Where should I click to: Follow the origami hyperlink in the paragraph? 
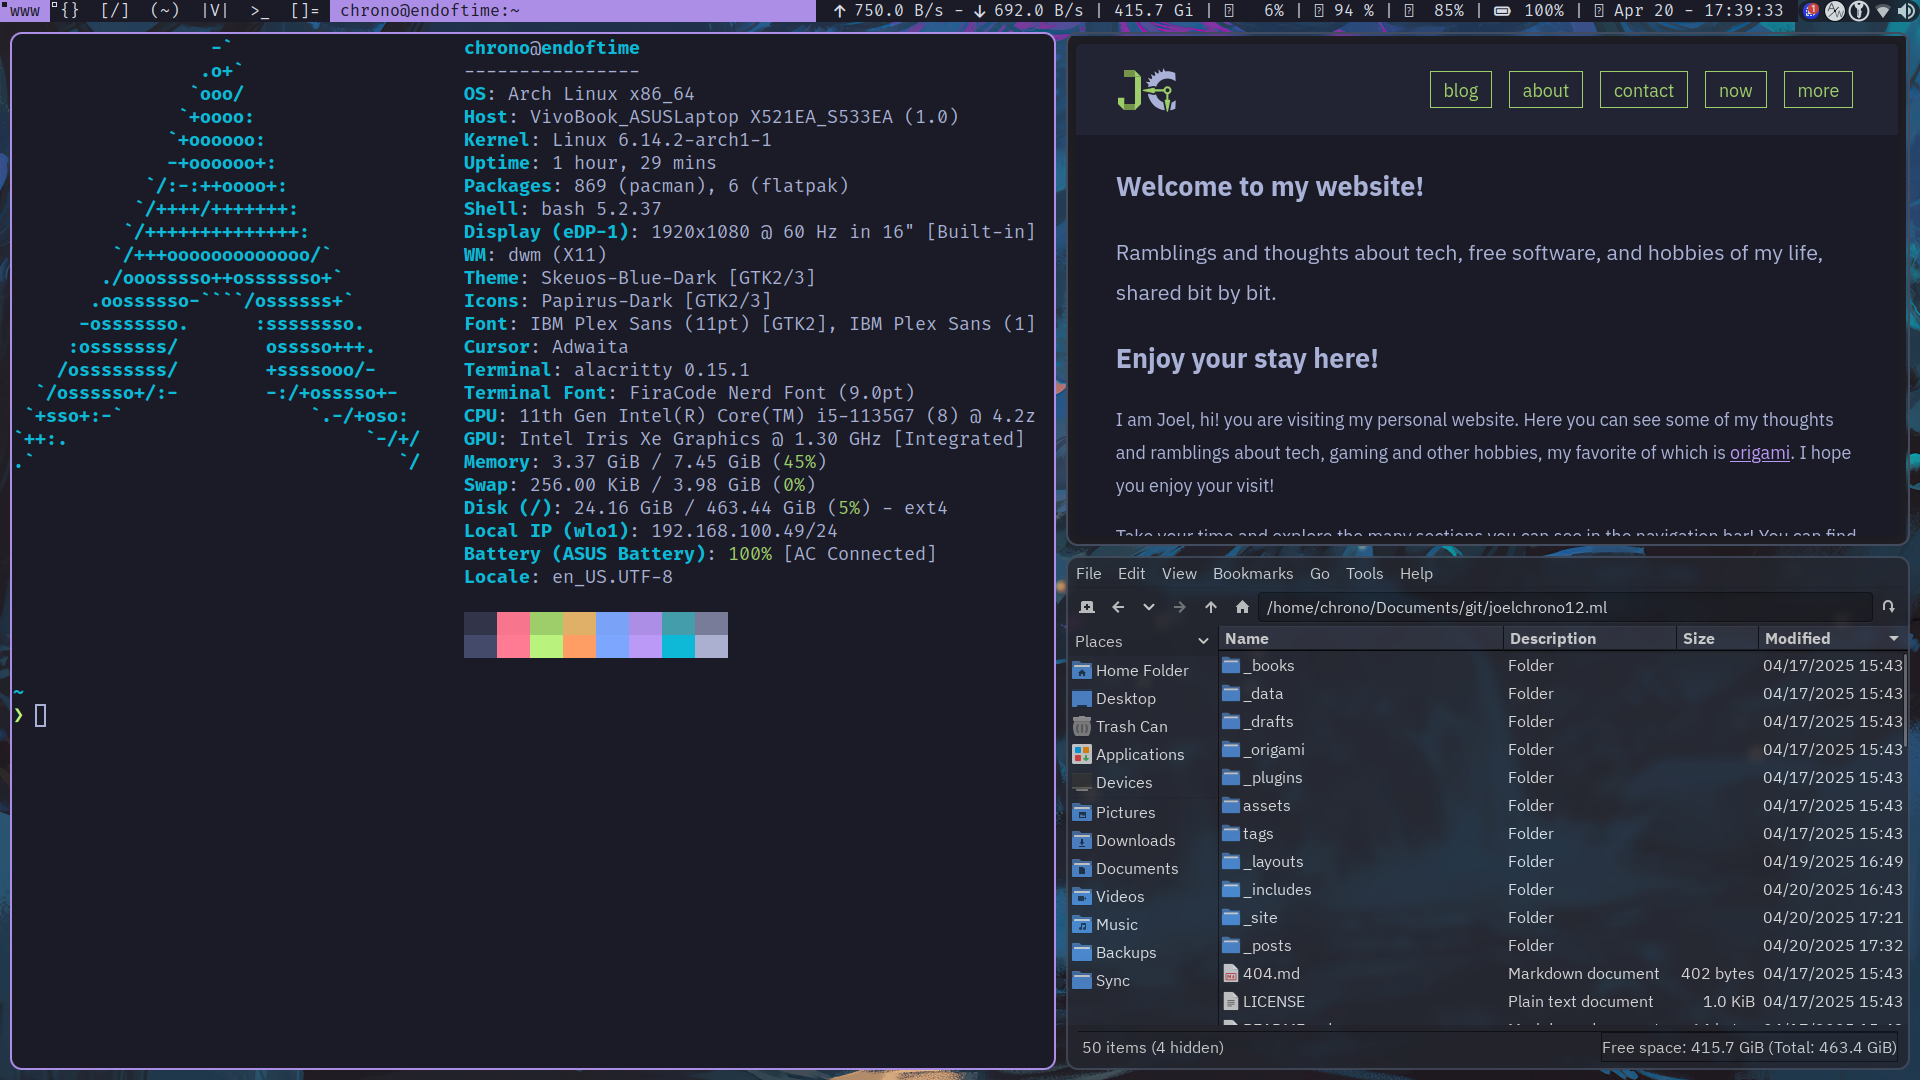point(1759,453)
